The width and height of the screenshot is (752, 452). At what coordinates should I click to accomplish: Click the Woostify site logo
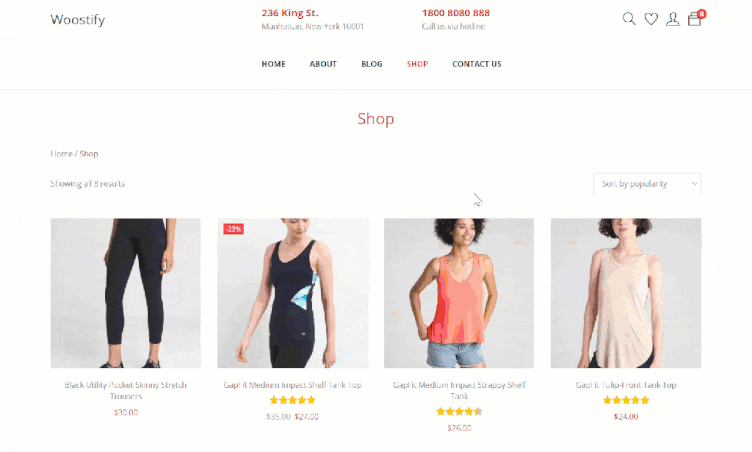click(x=78, y=19)
